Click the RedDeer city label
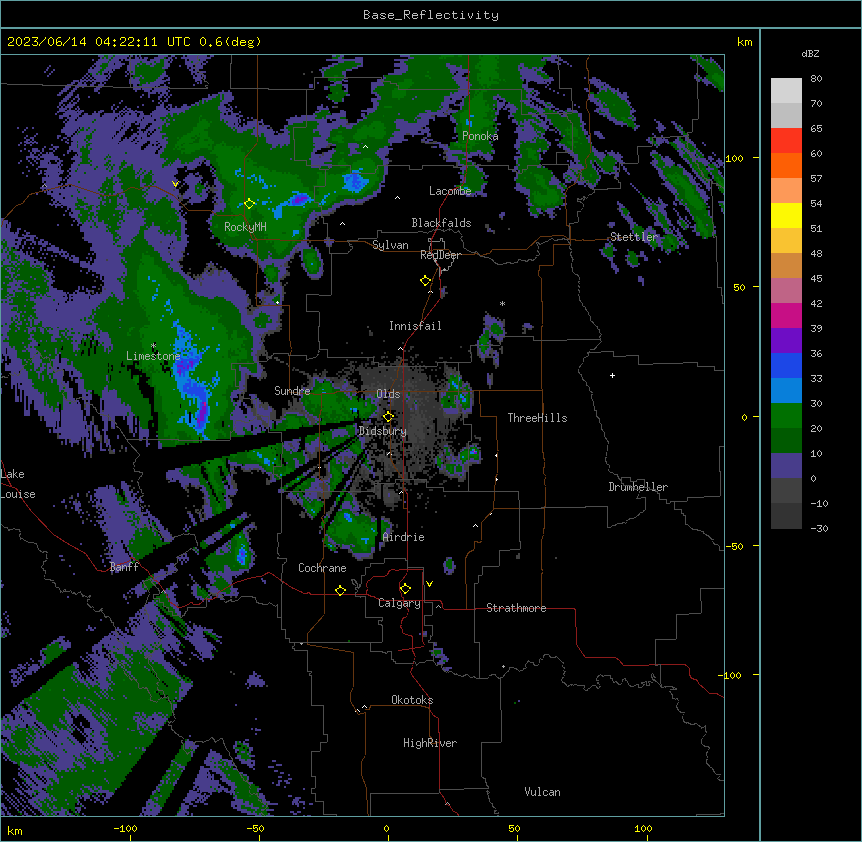This screenshot has height=842, width=862. 440,255
